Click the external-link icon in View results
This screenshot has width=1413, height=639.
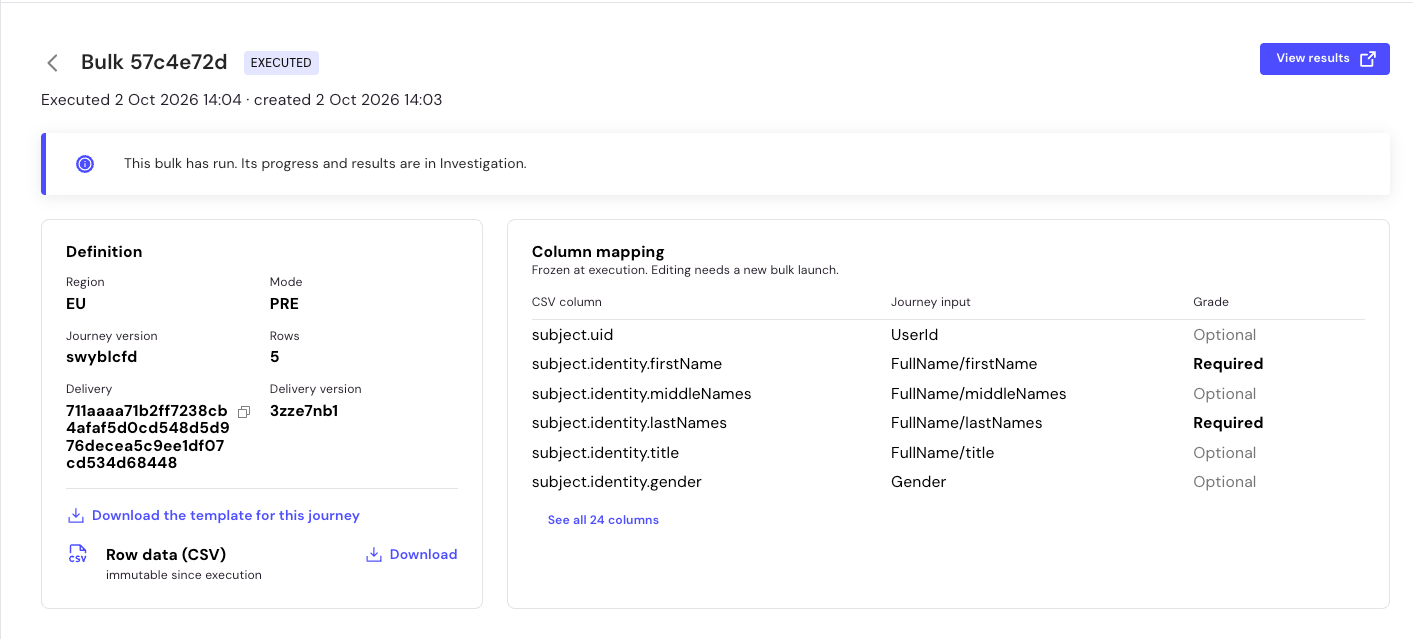pos(1368,59)
